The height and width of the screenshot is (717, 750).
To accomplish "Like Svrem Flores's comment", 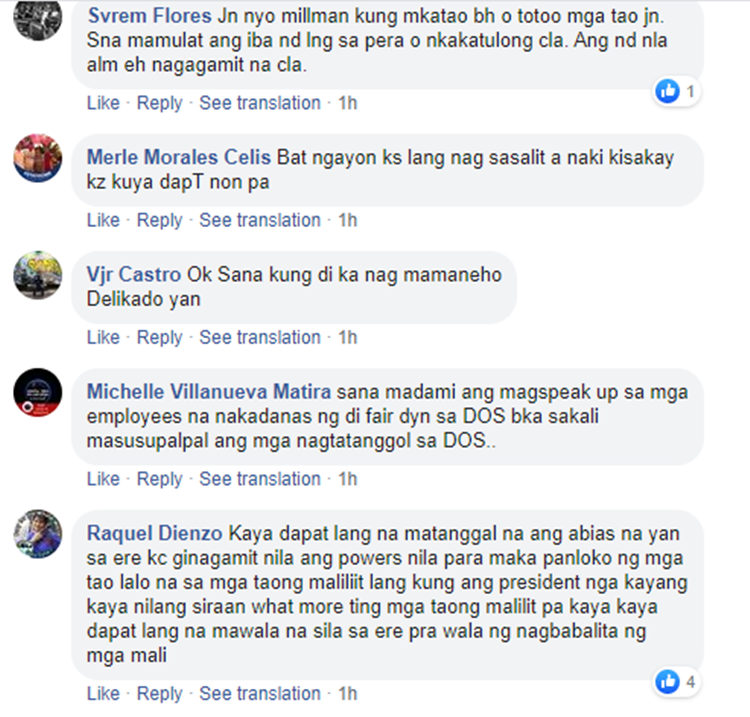I will pyautogui.click(x=103, y=103).
